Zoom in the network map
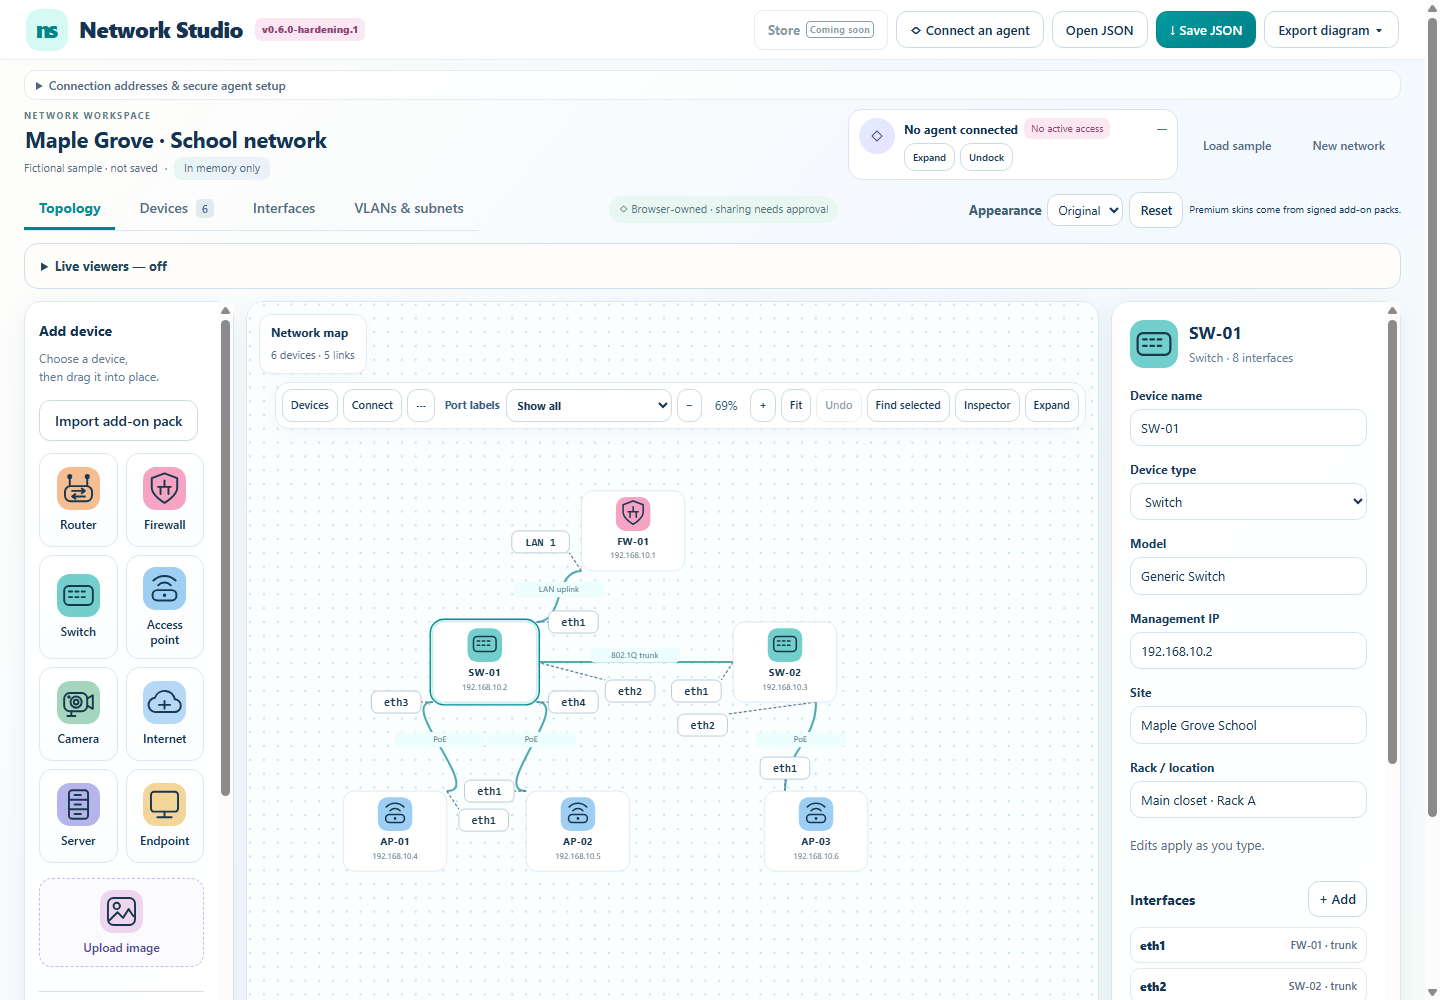The height and width of the screenshot is (1000, 1440). point(763,405)
